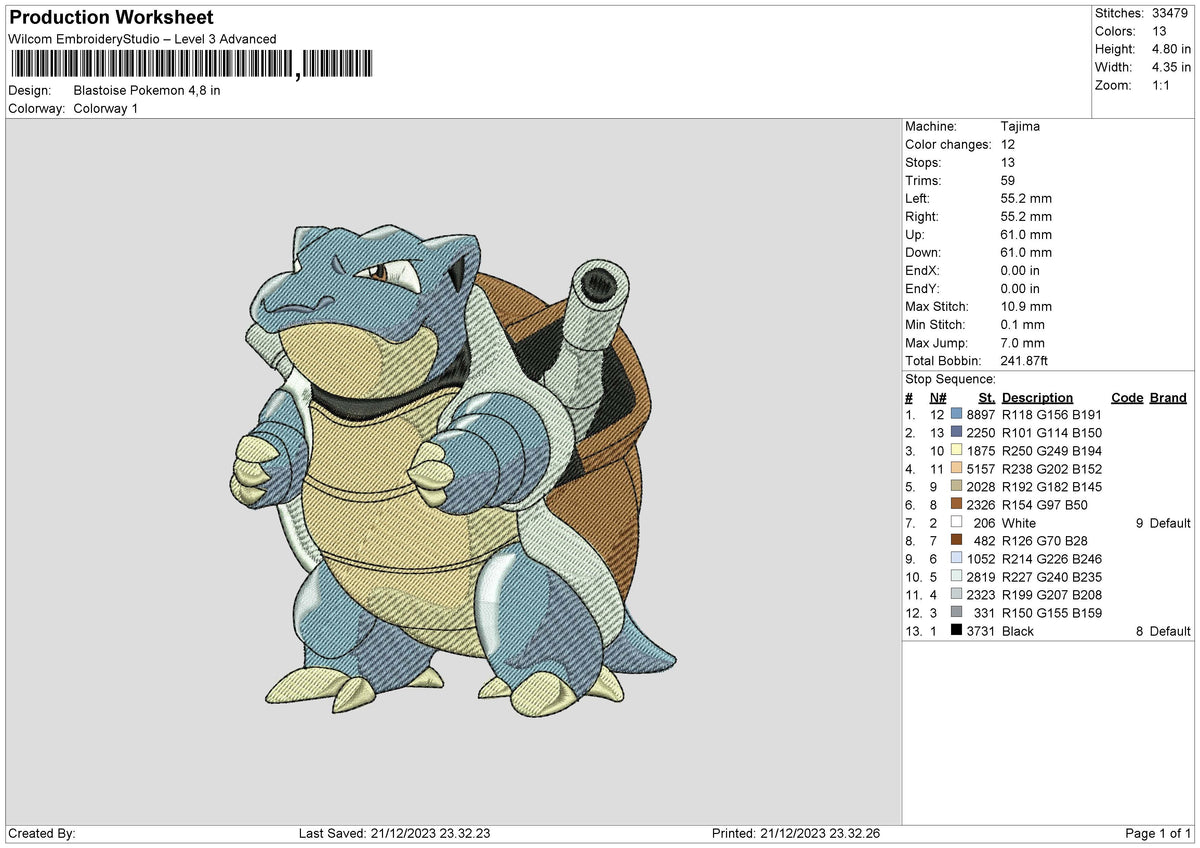This screenshot has height=848, width=1200.
Task: Click the 'Description' column header
Action: pos(1037,397)
